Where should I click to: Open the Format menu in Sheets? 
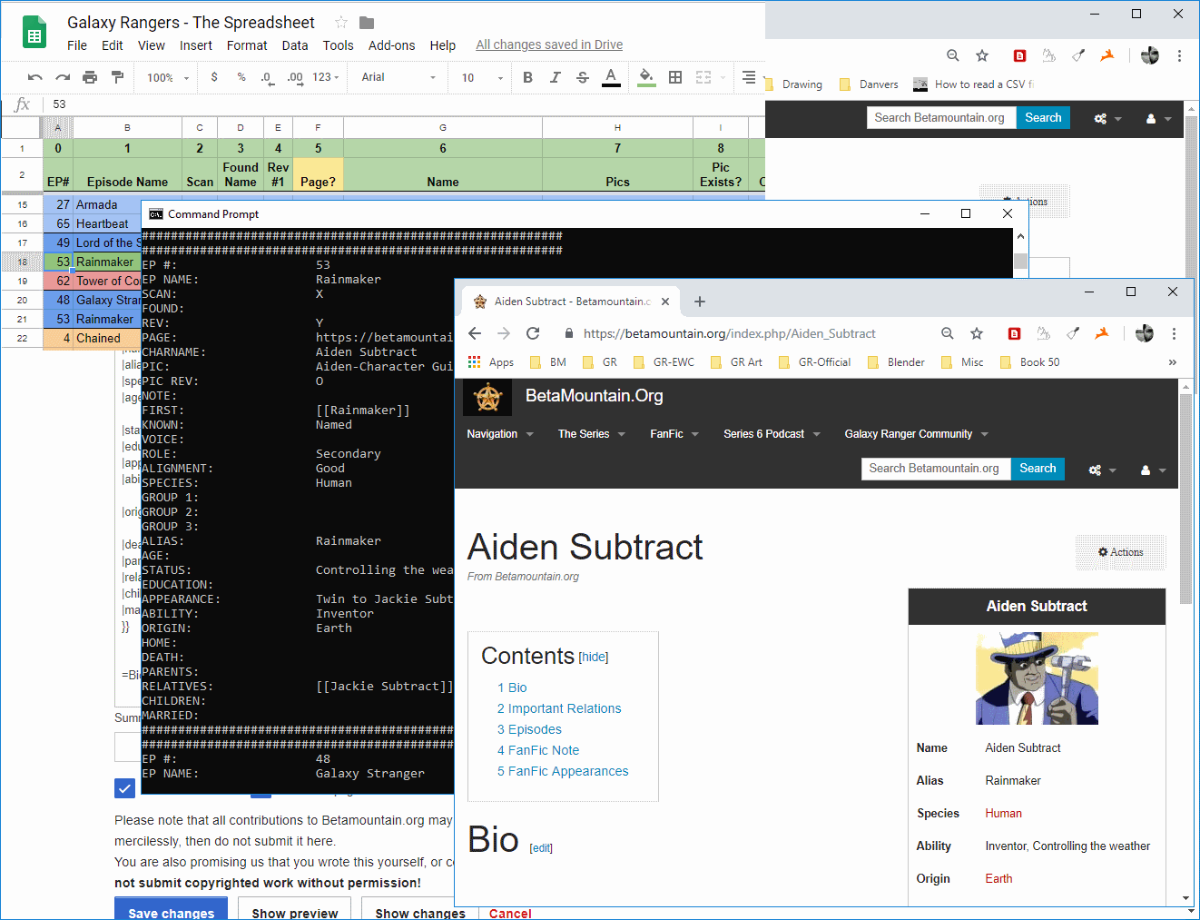click(247, 45)
